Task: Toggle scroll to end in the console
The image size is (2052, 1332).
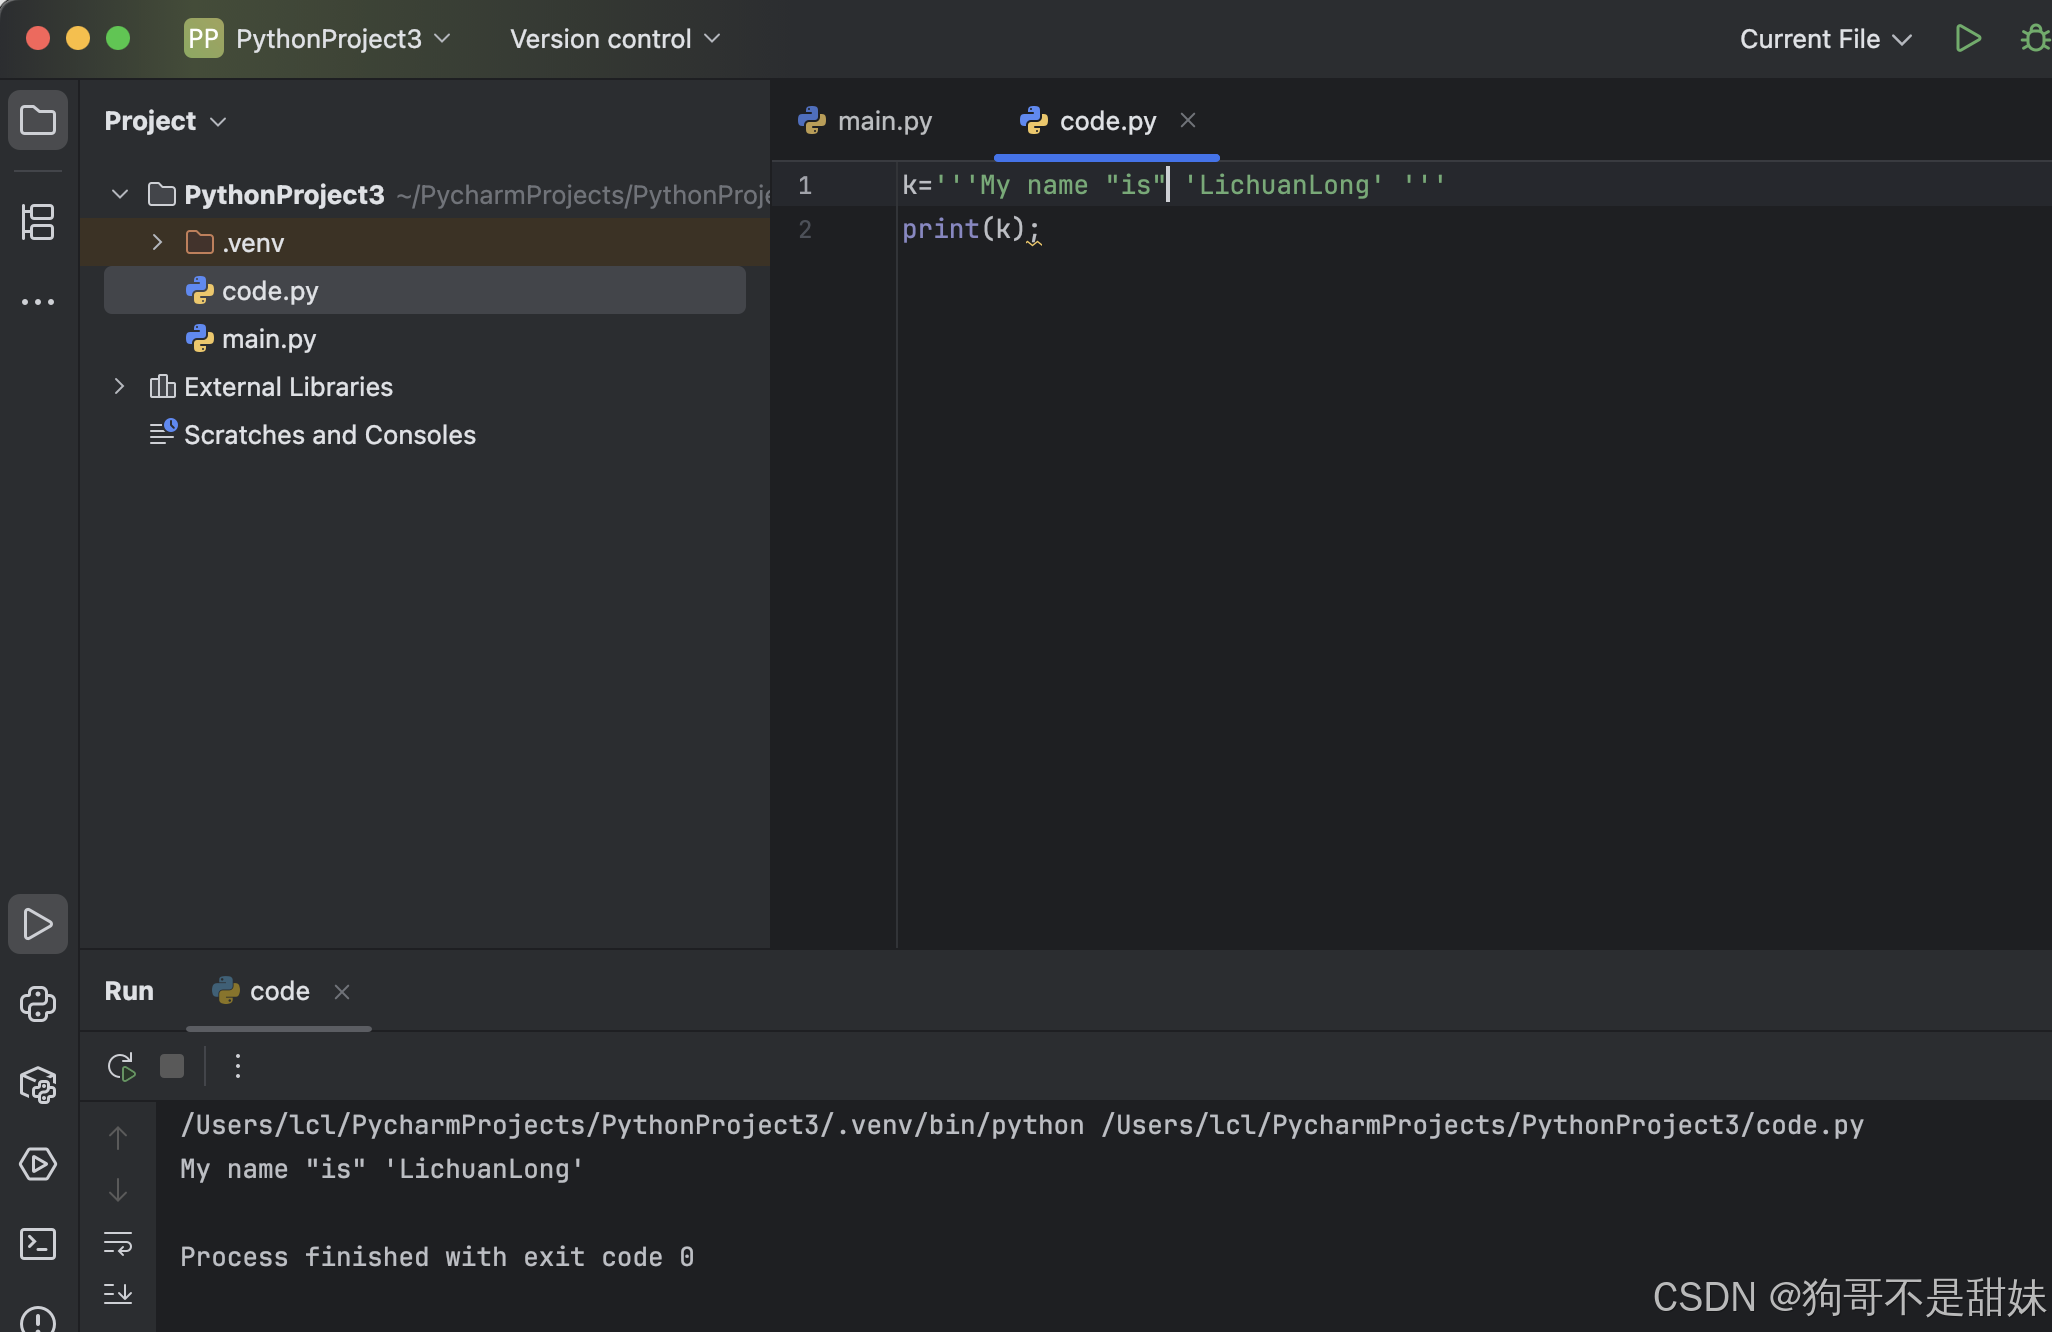Action: coord(118,1293)
